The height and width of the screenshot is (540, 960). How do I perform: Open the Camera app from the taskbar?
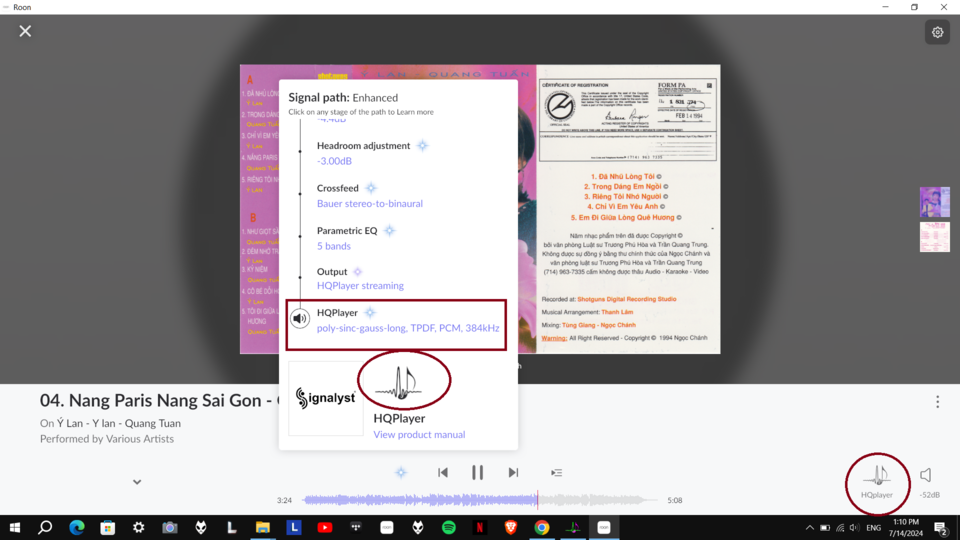170,528
